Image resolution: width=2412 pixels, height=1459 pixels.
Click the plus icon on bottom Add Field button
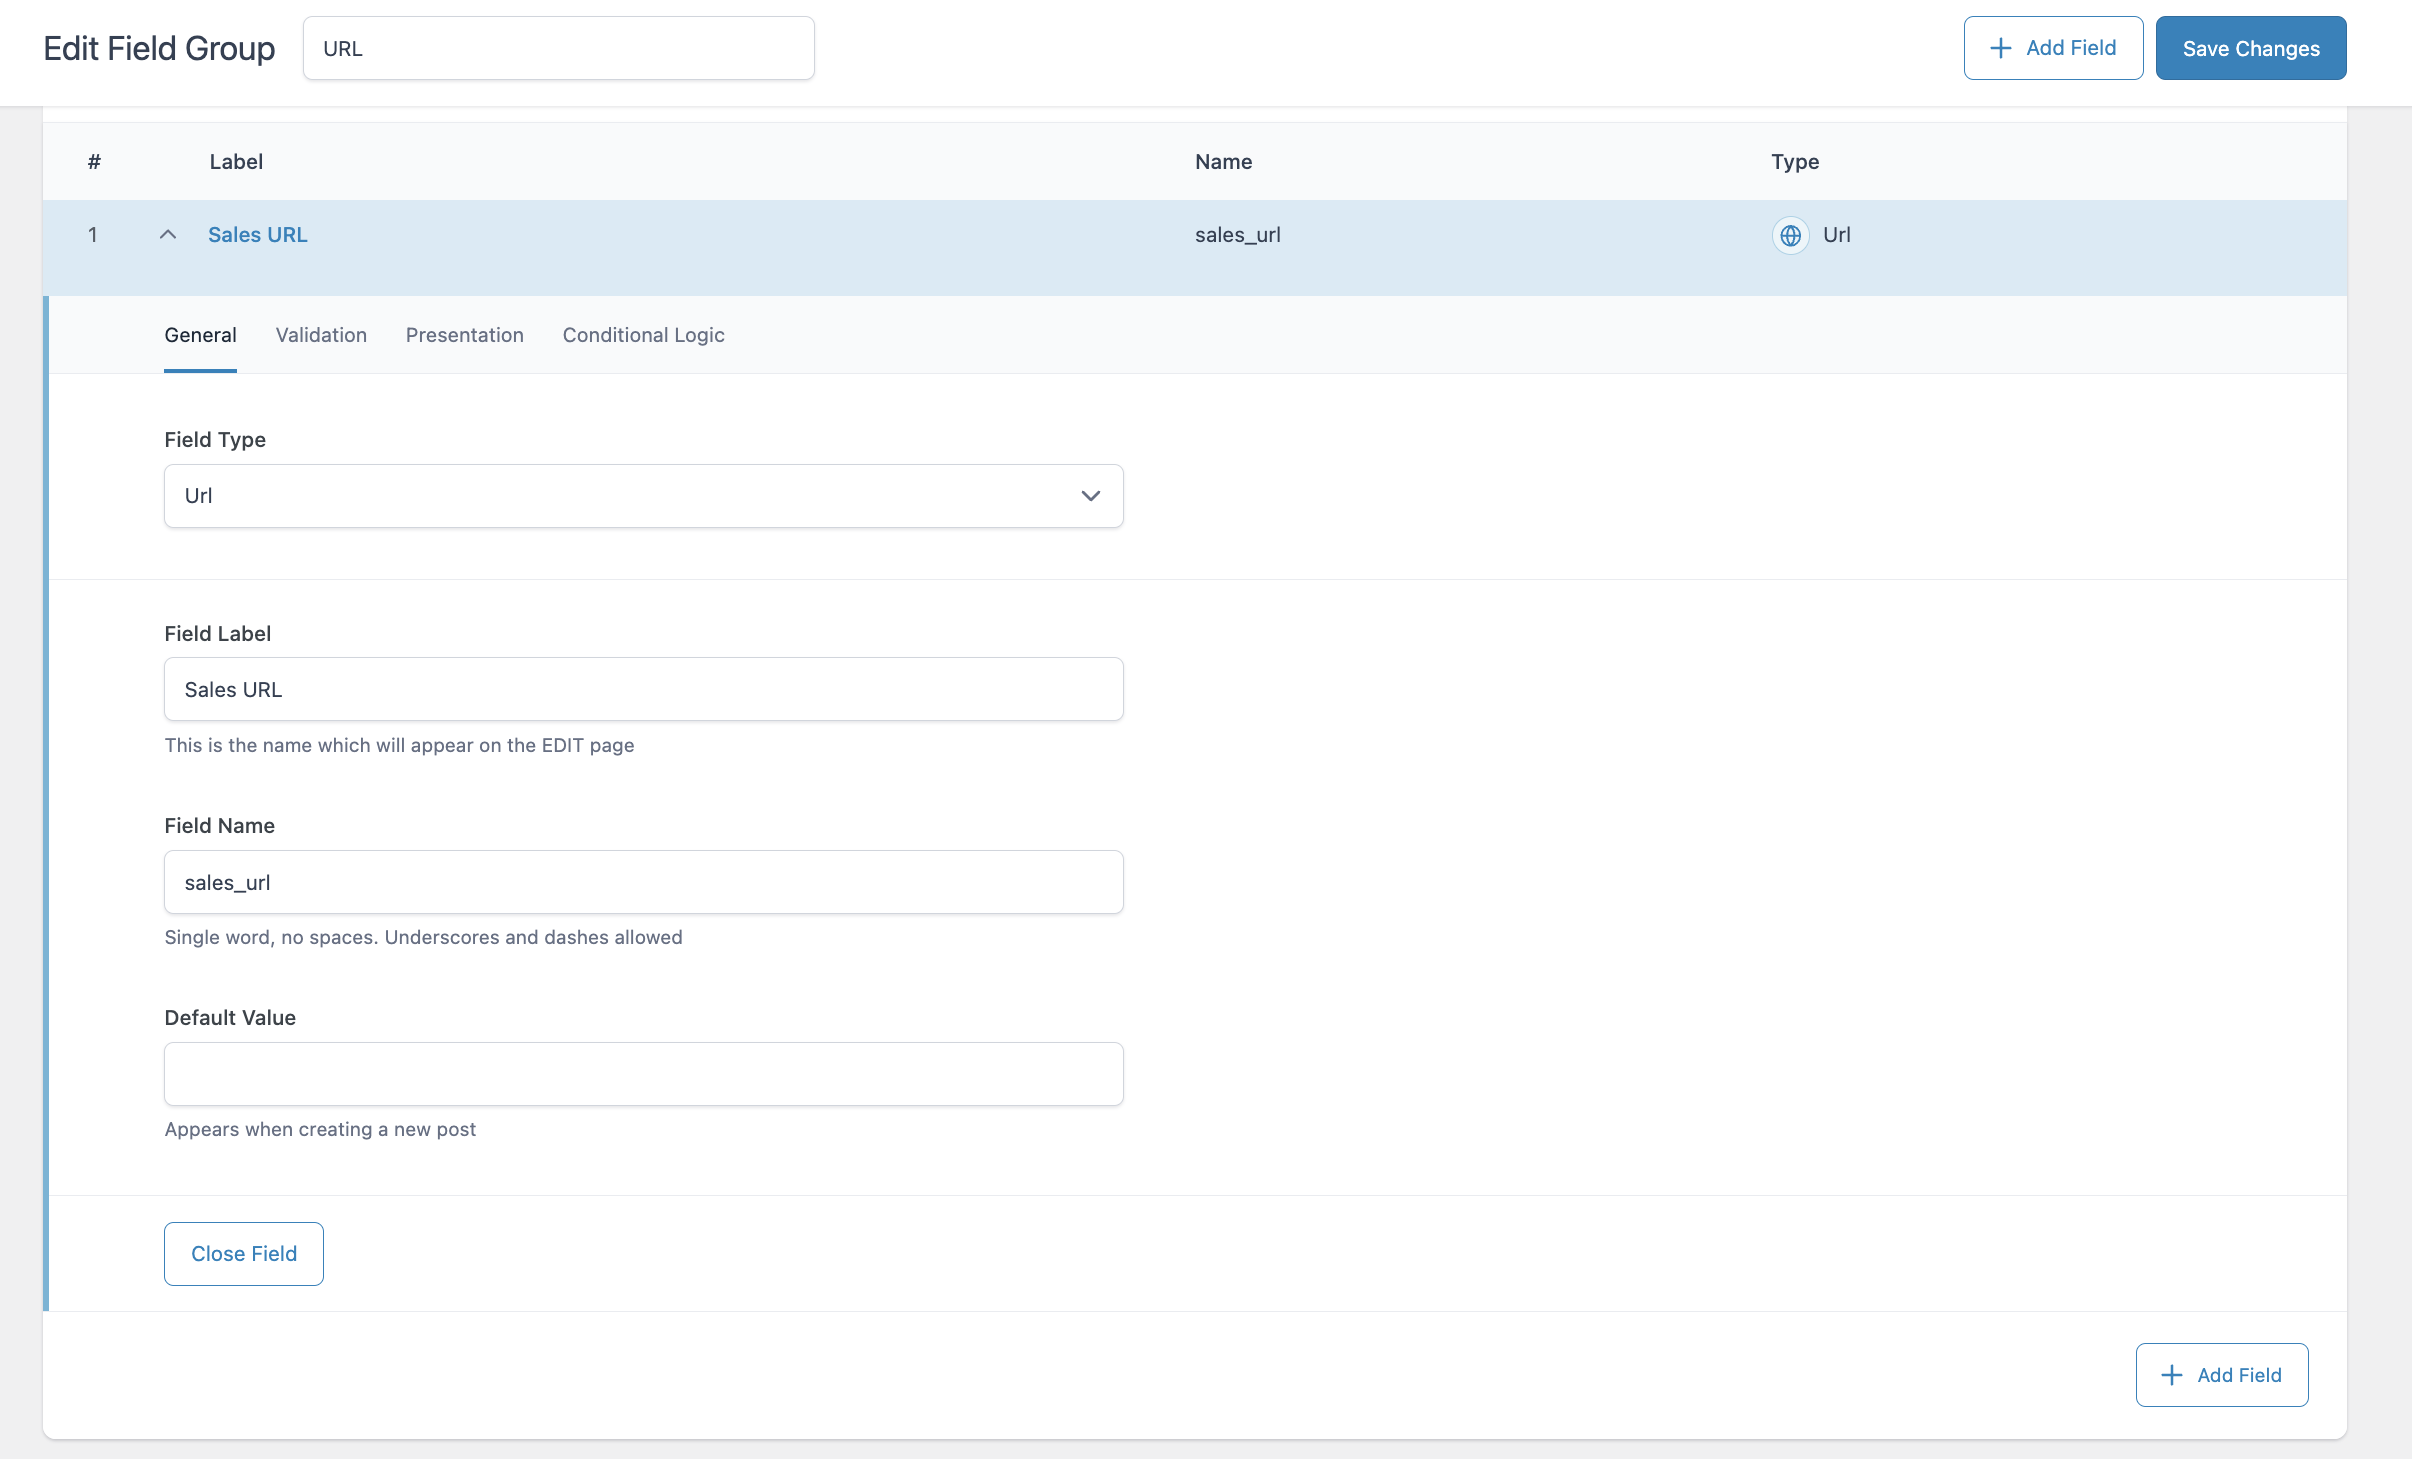(2171, 1374)
